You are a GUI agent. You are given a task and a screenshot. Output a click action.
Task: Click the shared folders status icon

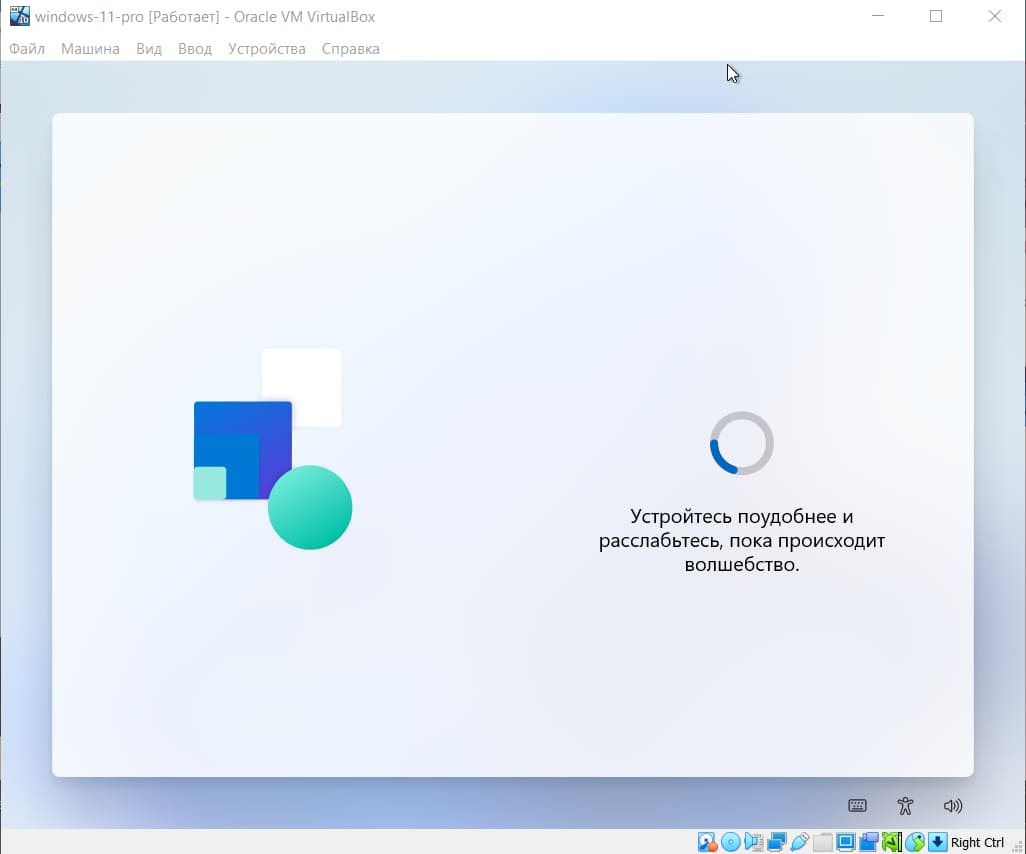point(823,842)
